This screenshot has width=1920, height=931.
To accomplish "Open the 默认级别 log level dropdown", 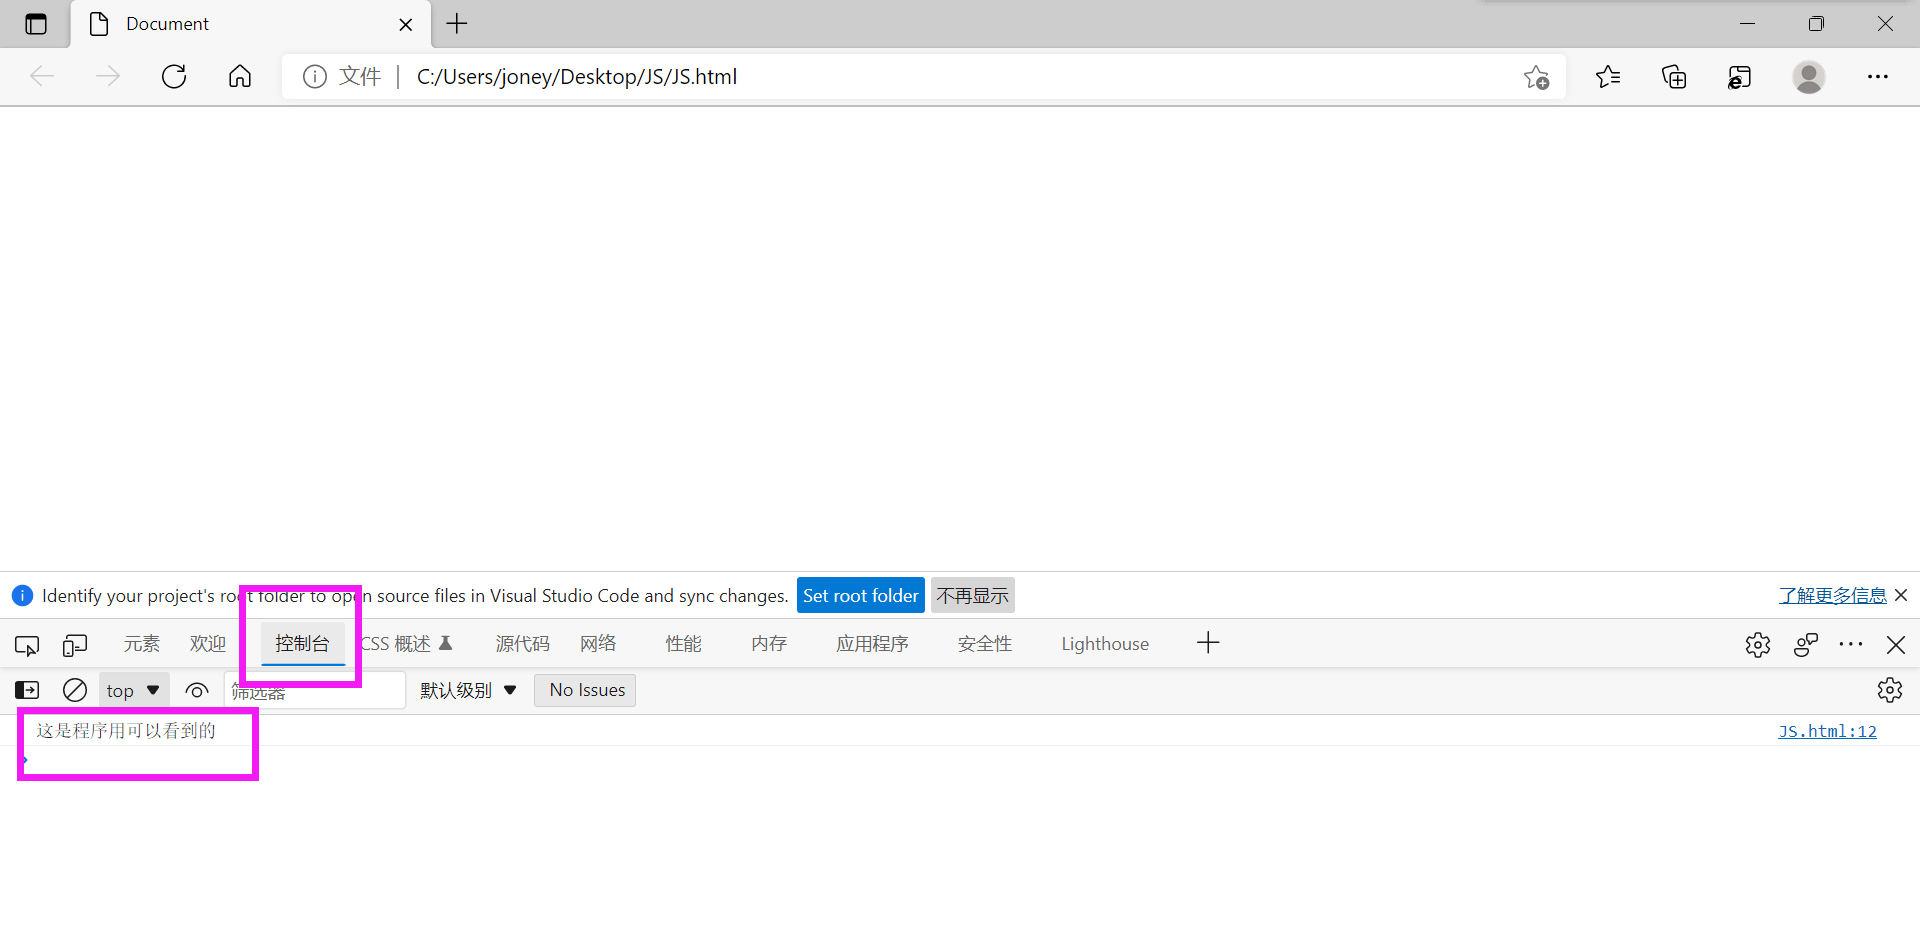I will (x=468, y=690).
